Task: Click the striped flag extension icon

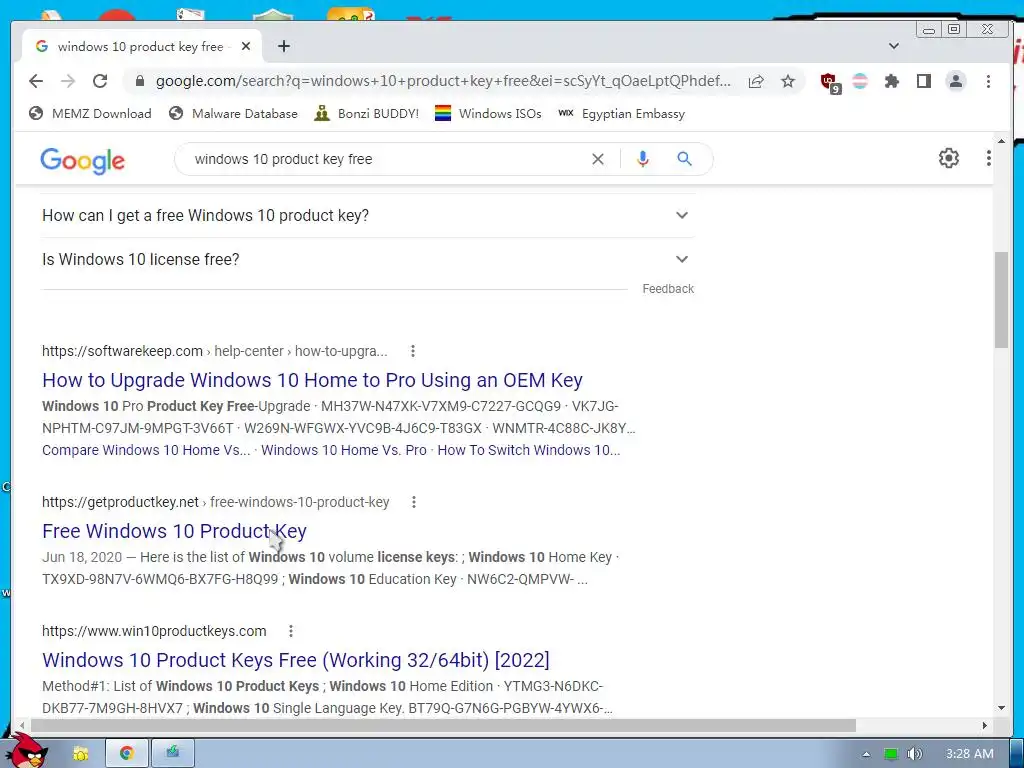Action: tap(860, 81)
